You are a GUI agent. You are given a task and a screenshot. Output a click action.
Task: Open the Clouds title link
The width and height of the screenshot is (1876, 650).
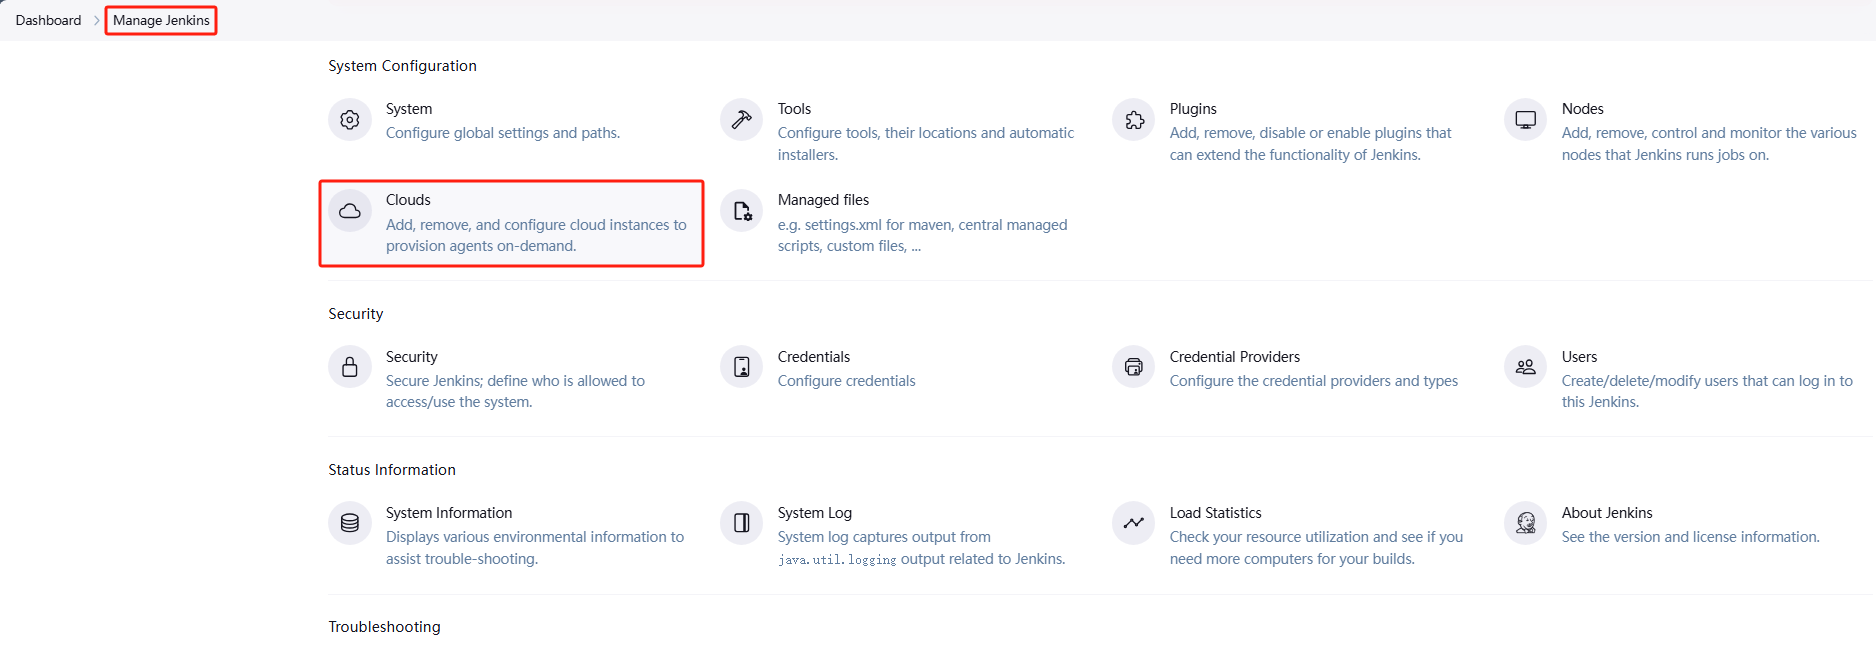[x=408, y=200]
